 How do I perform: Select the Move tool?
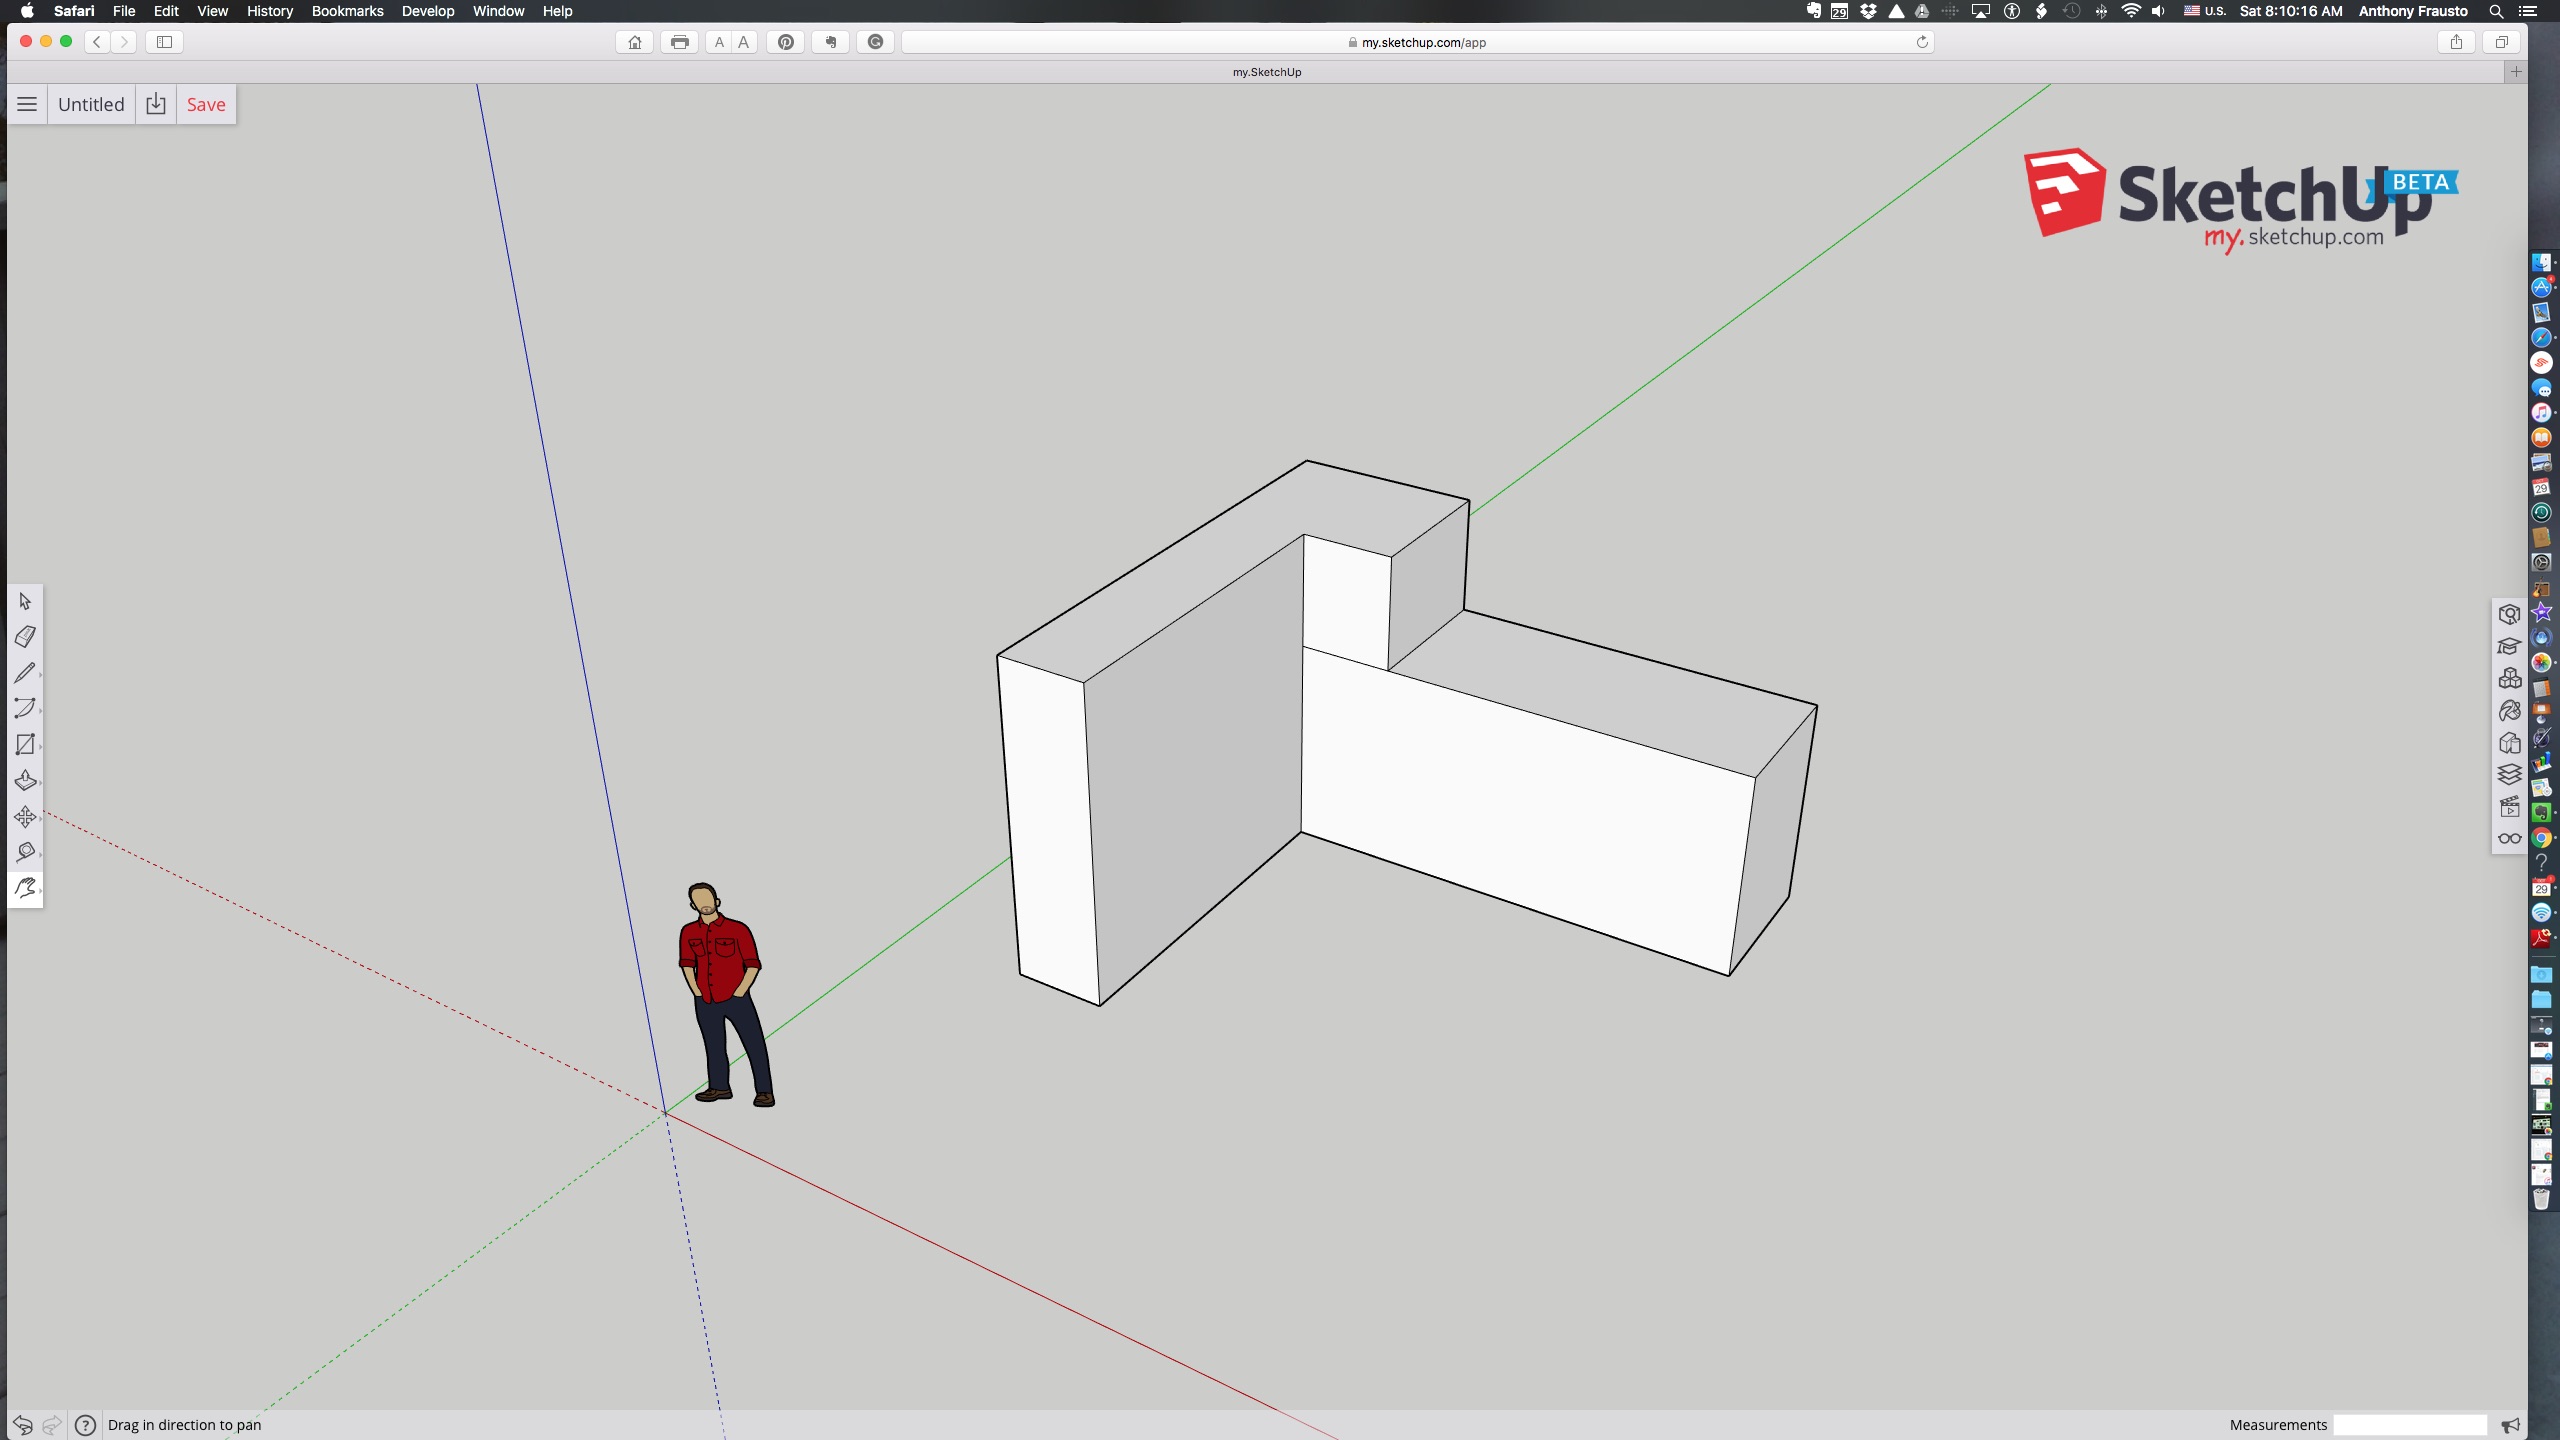tap(25, 816)
